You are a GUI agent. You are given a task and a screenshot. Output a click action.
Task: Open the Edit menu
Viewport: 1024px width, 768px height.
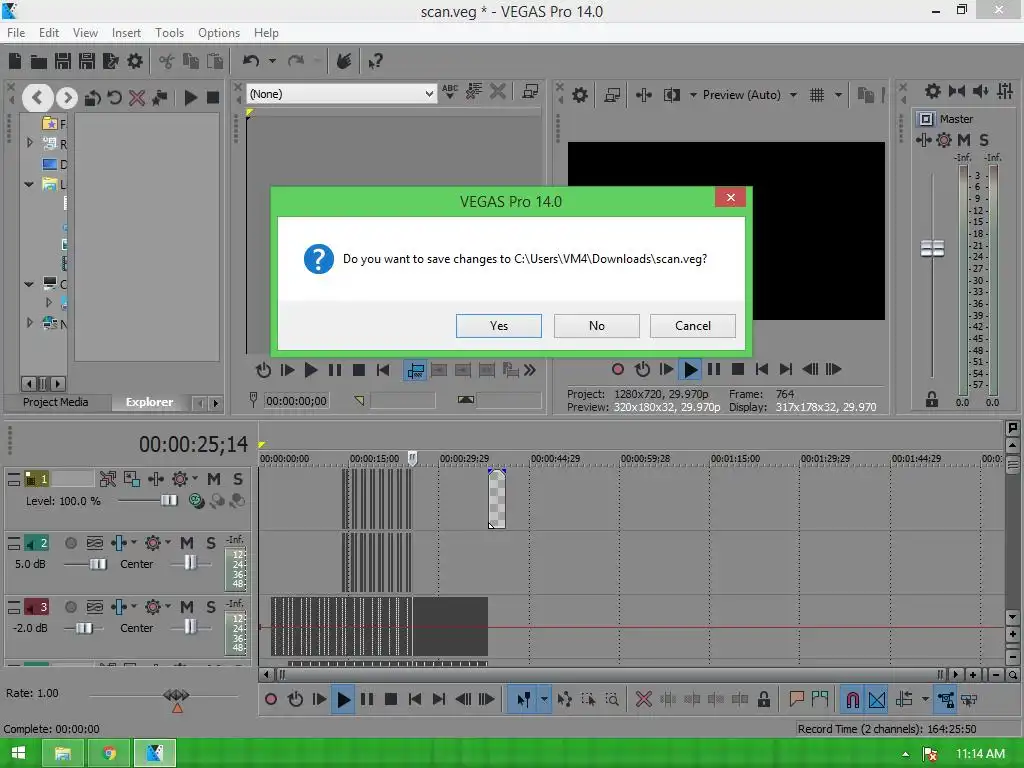coord(49,33)
